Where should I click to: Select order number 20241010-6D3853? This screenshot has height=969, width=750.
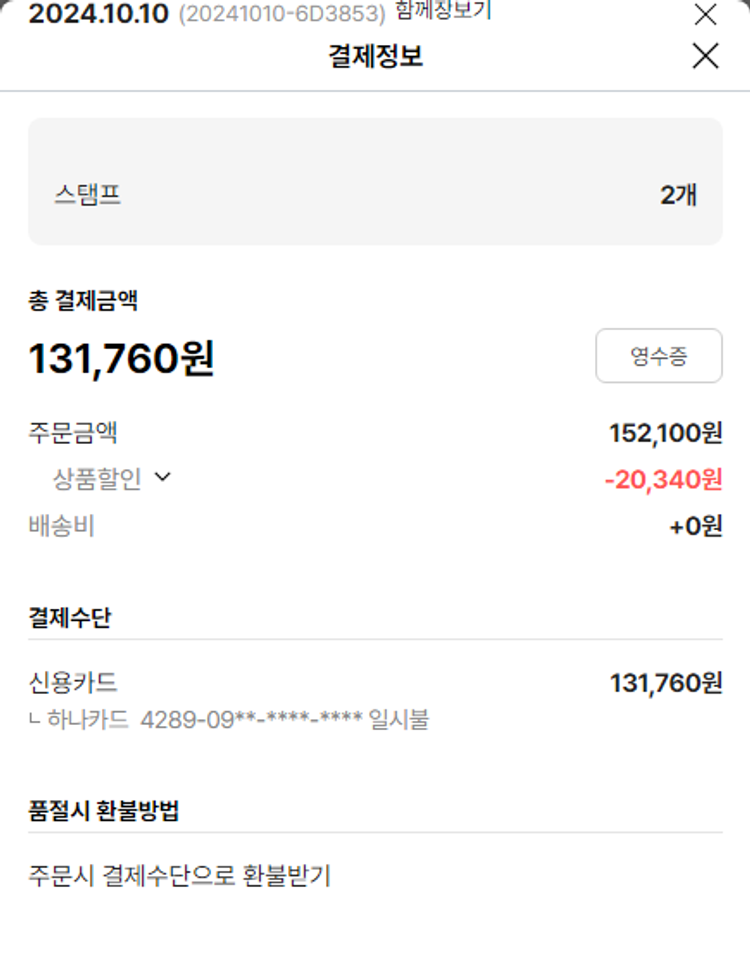pos(281,15)
